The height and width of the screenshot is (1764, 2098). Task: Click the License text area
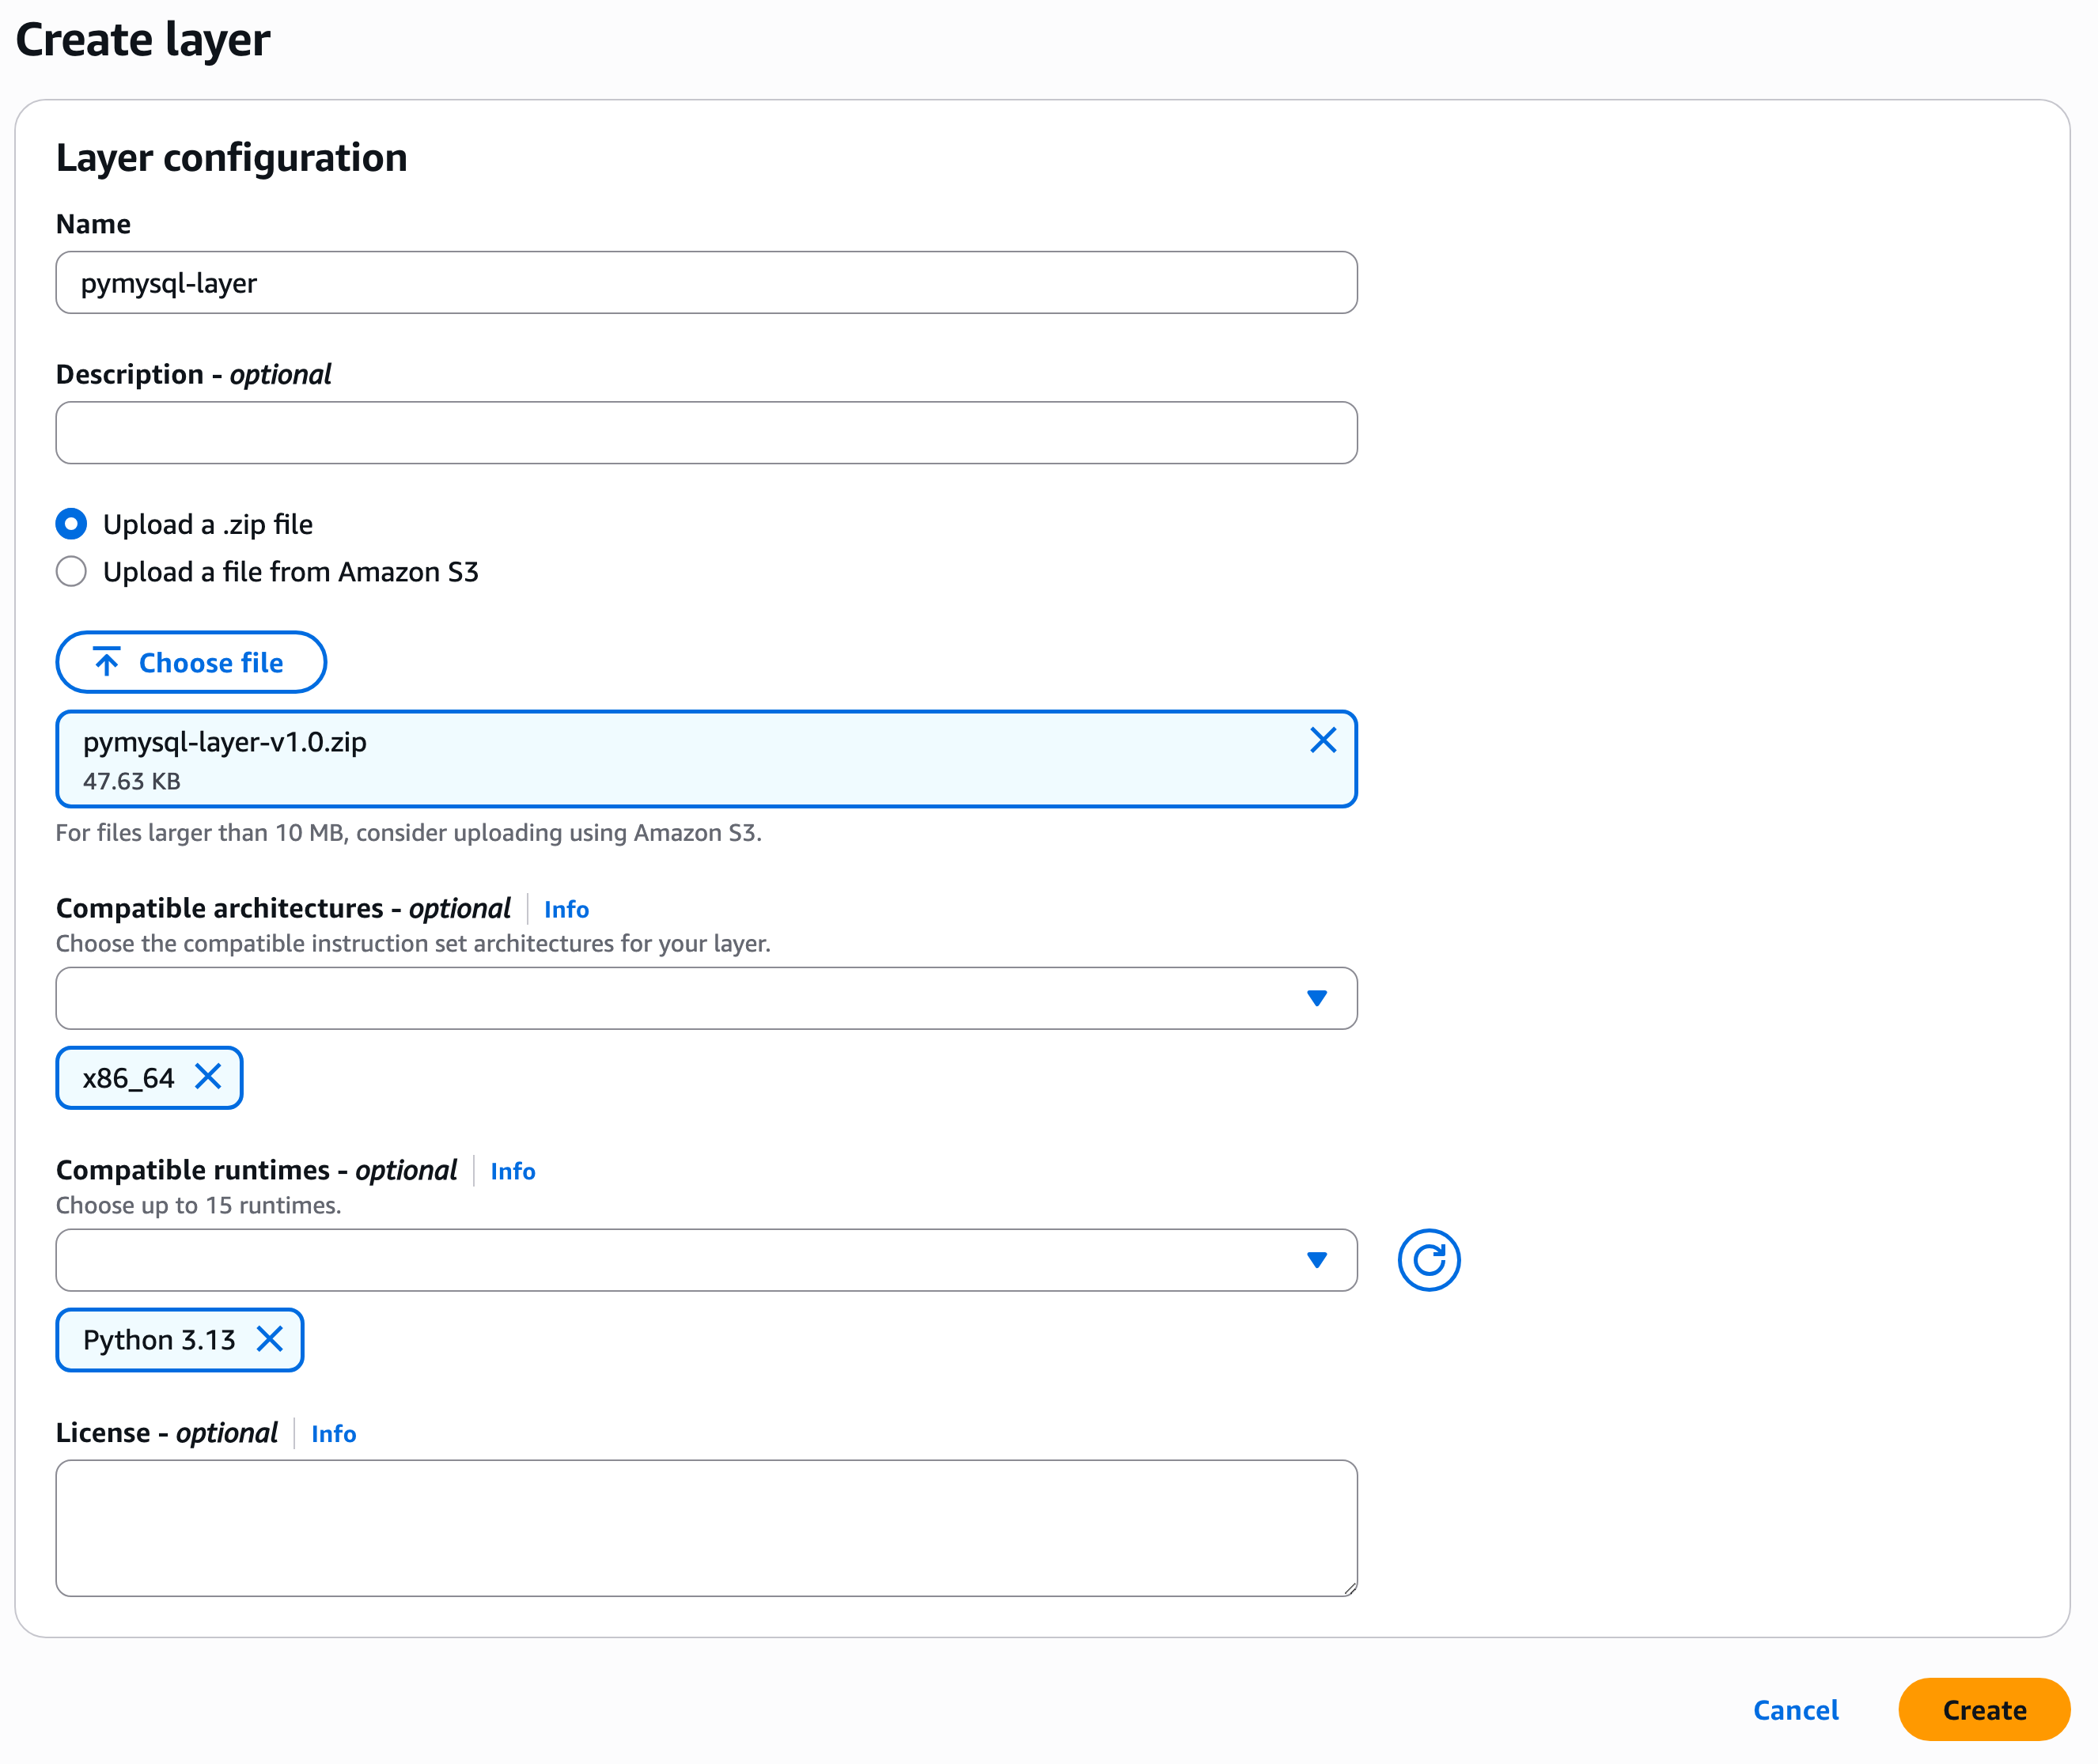(x=706, y=1527)
